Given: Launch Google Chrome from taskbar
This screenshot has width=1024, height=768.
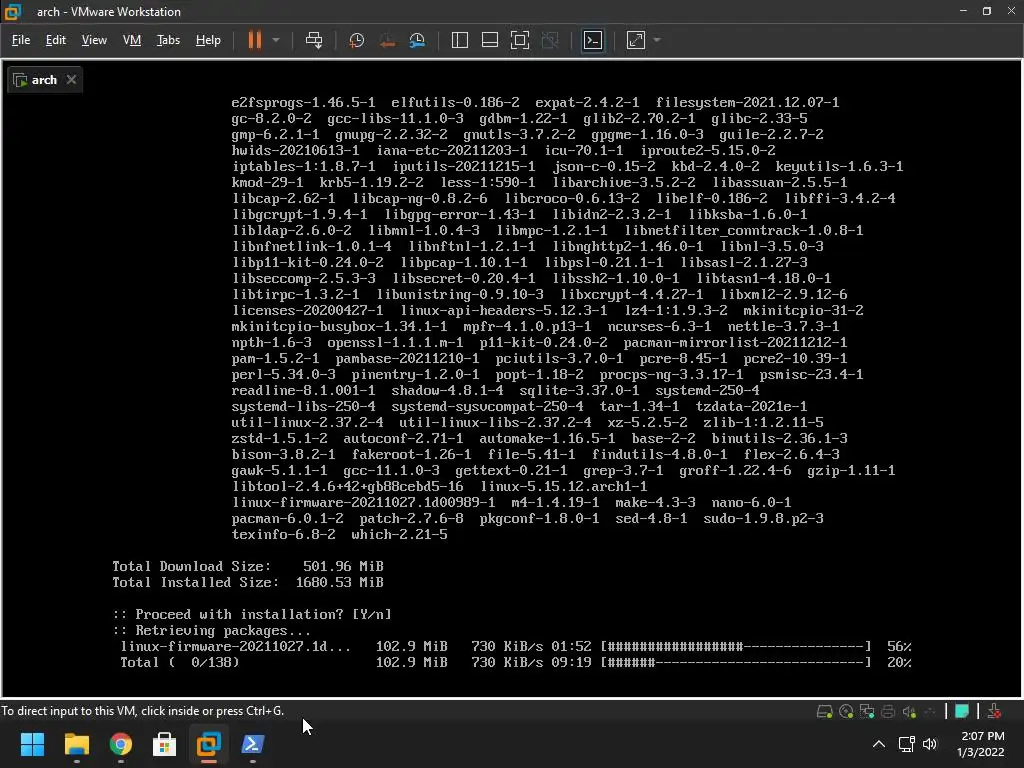Looking at the screenshot, I should point(121,744).
